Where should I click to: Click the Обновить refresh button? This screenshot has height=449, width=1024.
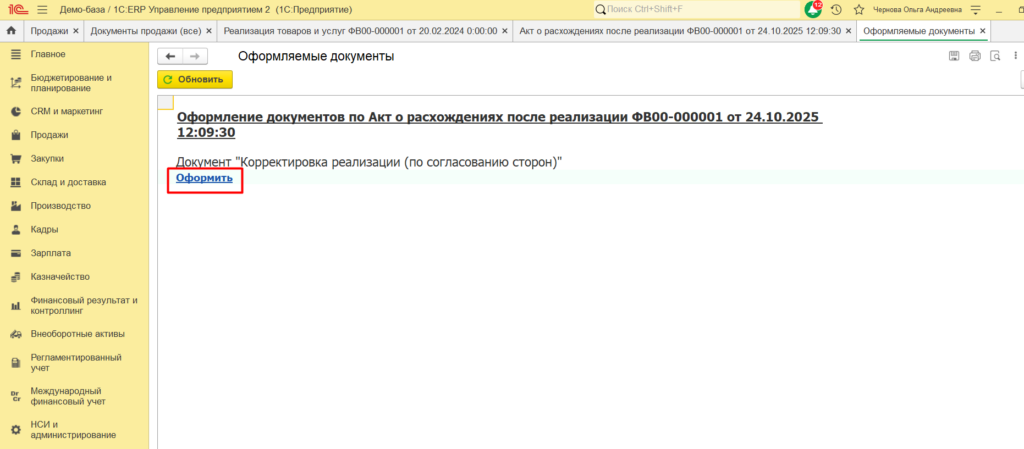(x=195, y=80)
